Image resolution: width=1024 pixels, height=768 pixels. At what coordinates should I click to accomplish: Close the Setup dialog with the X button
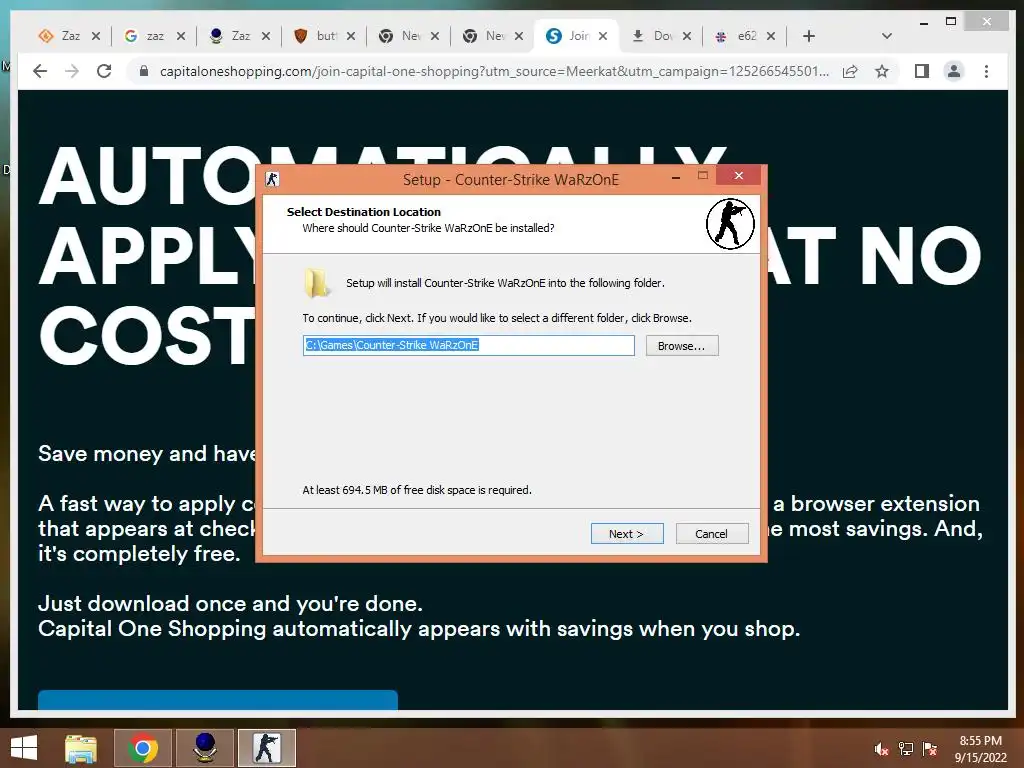[739, 175]
